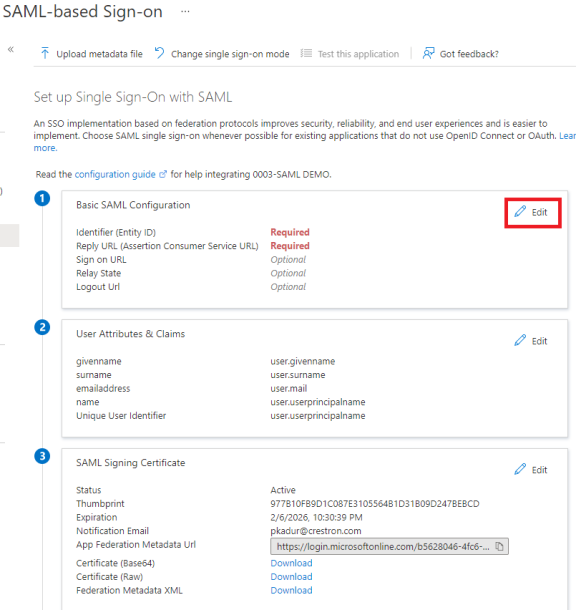
Task: Click Optional next to Relay State
Action: [x=288, y=273]
